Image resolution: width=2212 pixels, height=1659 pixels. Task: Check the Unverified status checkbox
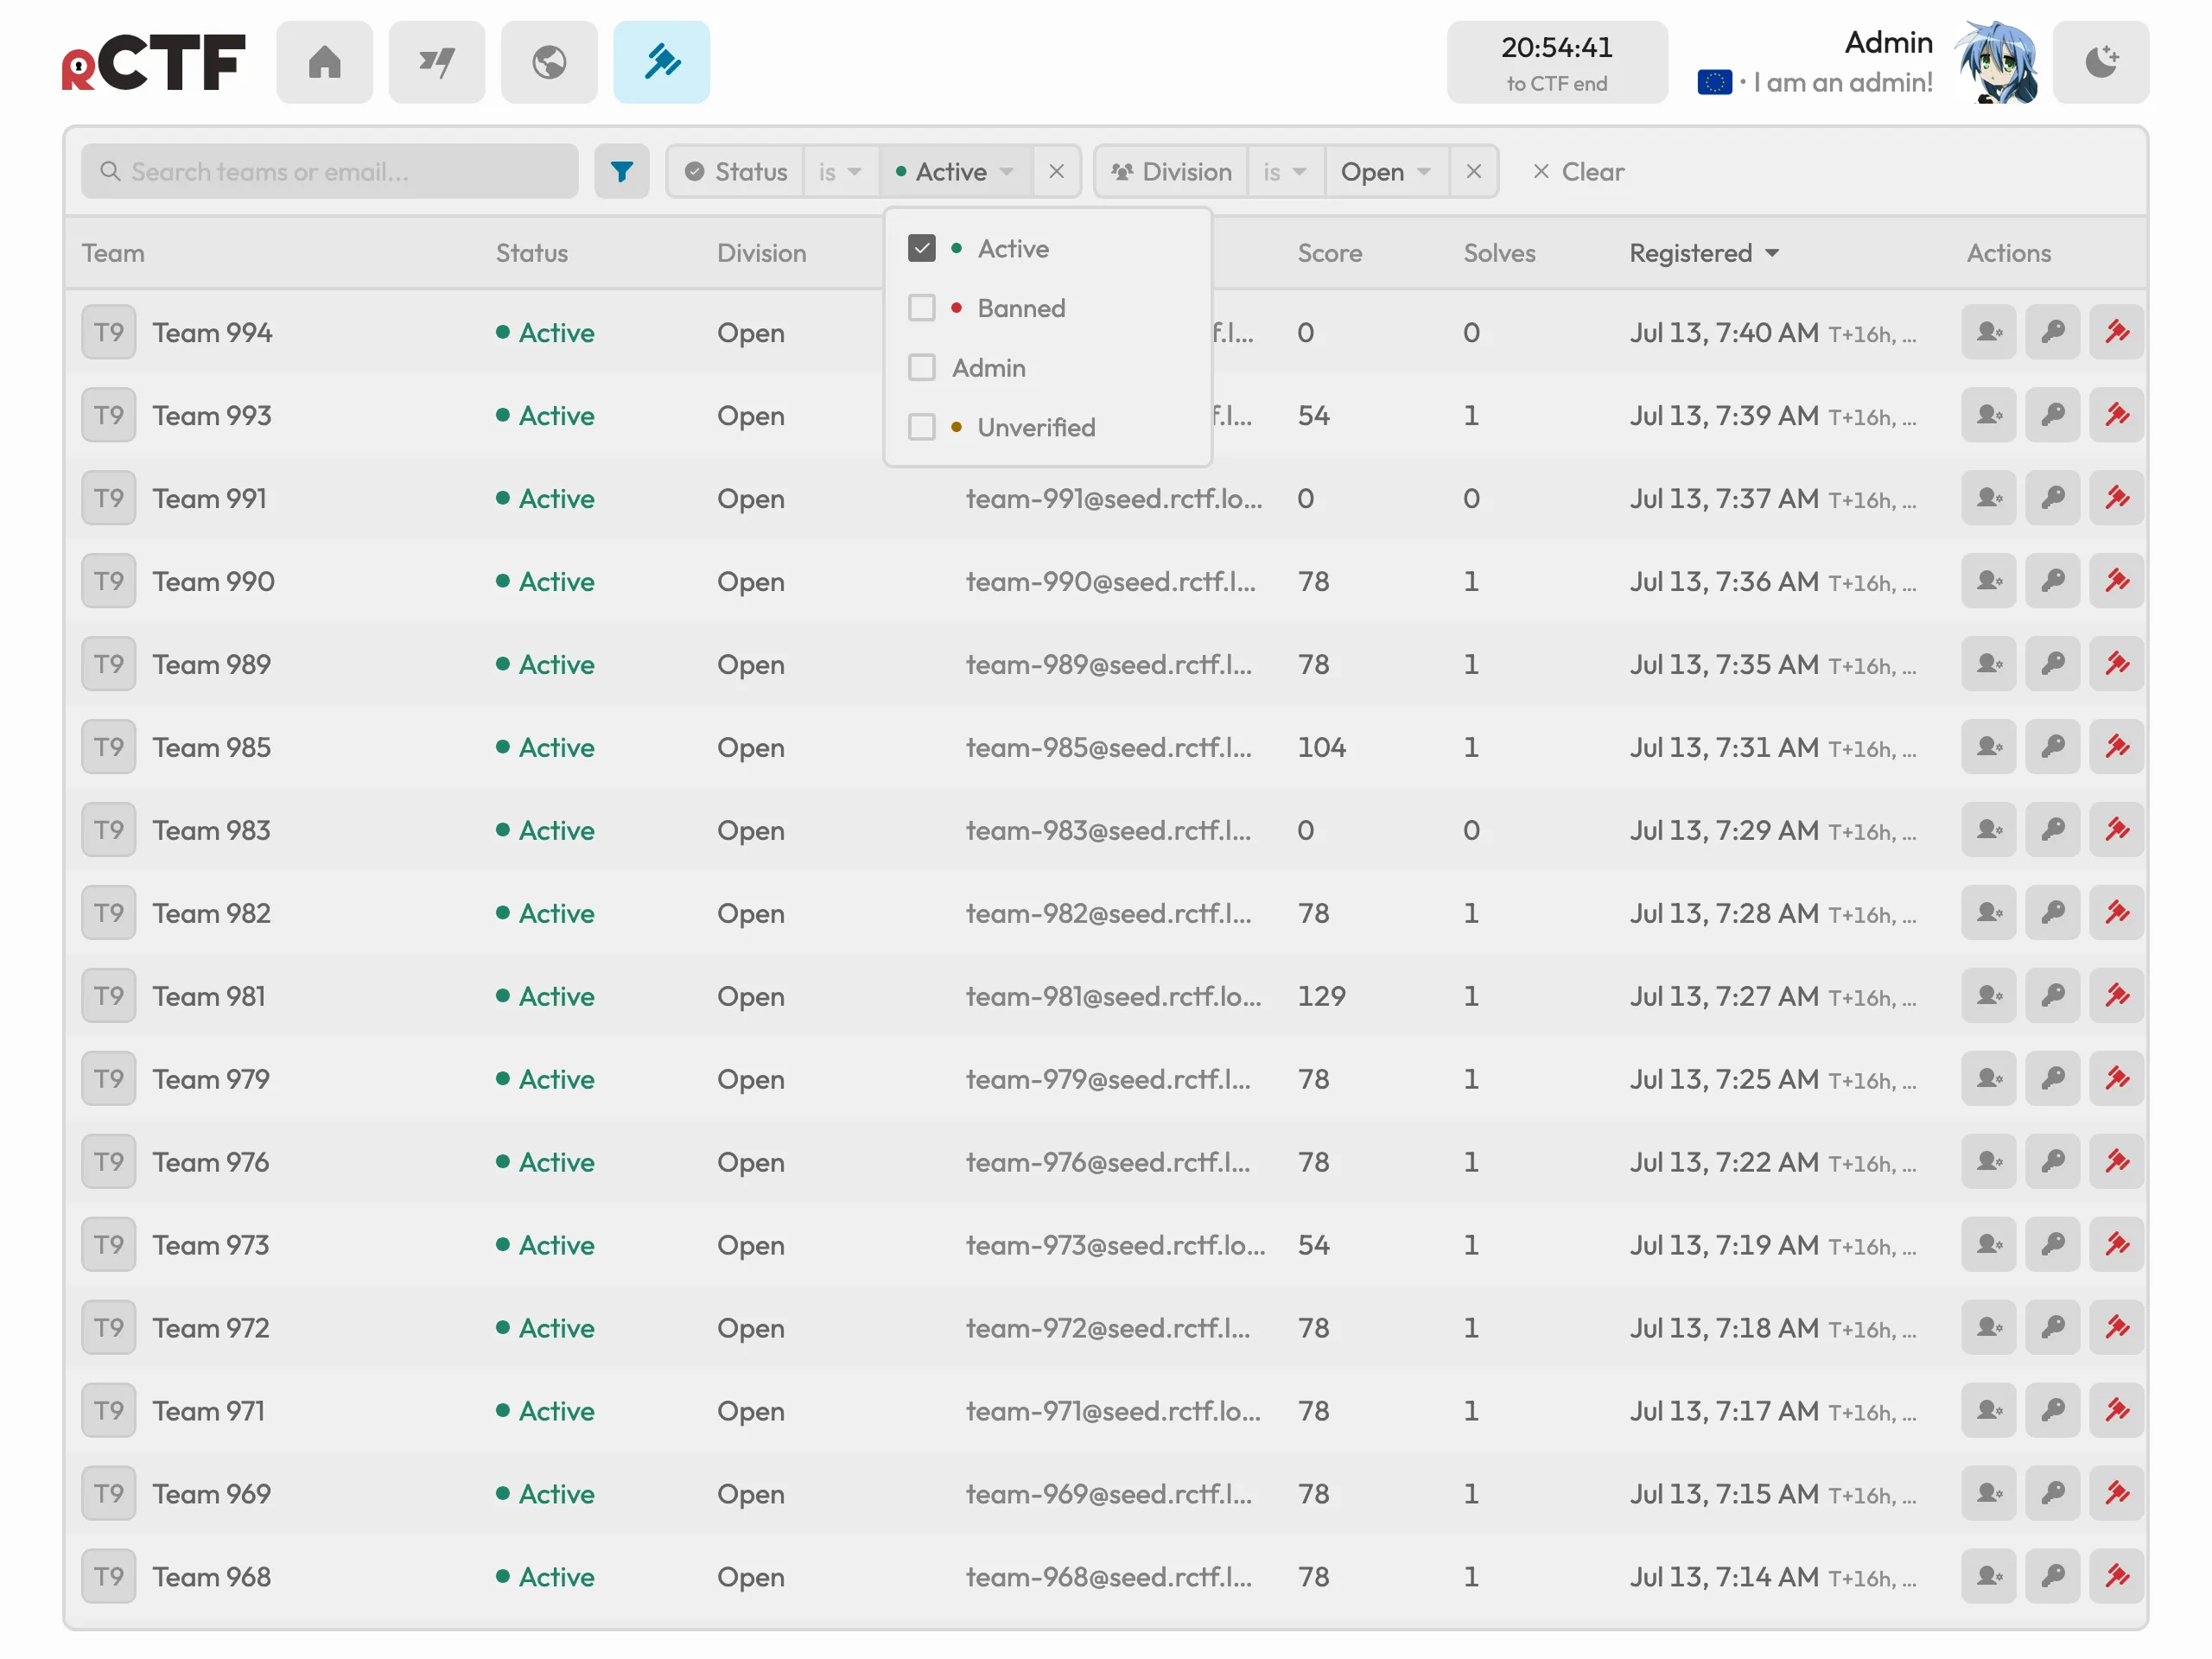[921, 427]
